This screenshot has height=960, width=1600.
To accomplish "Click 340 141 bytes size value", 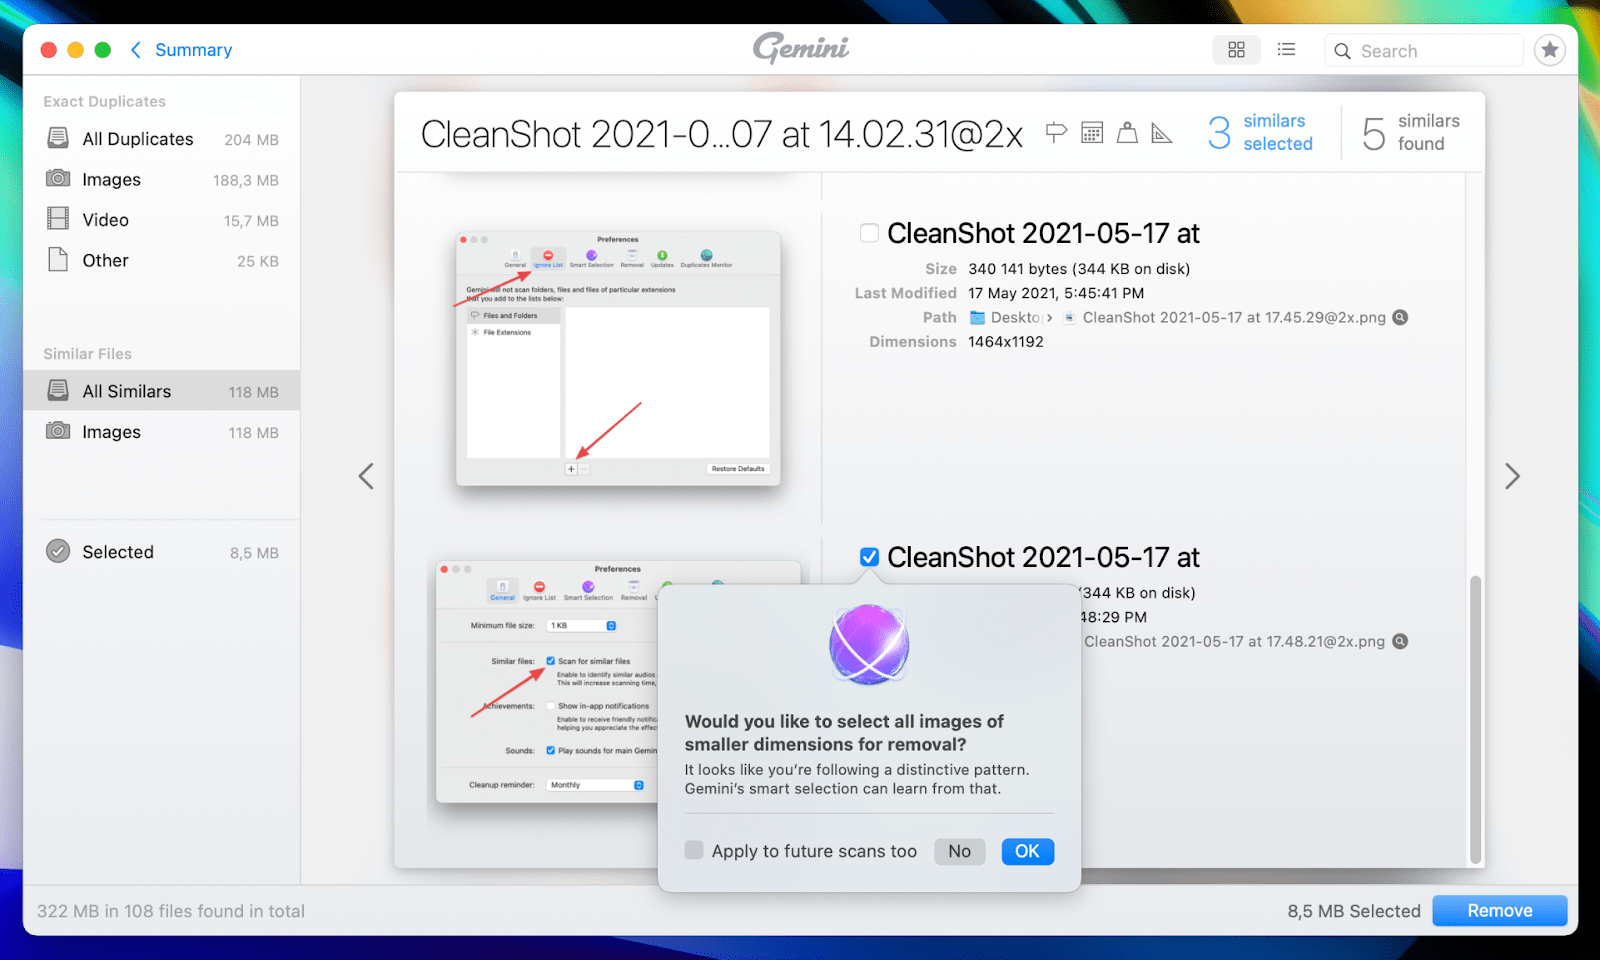I will 1079,269.
